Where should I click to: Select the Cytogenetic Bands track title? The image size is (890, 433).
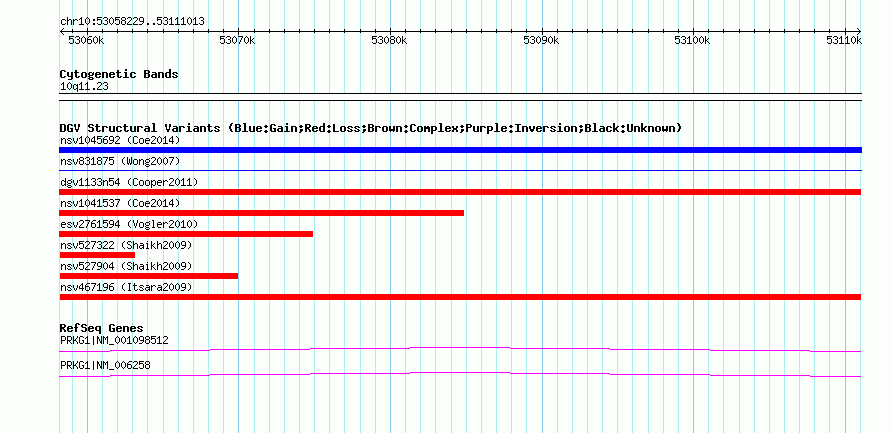tap(119, 74)
